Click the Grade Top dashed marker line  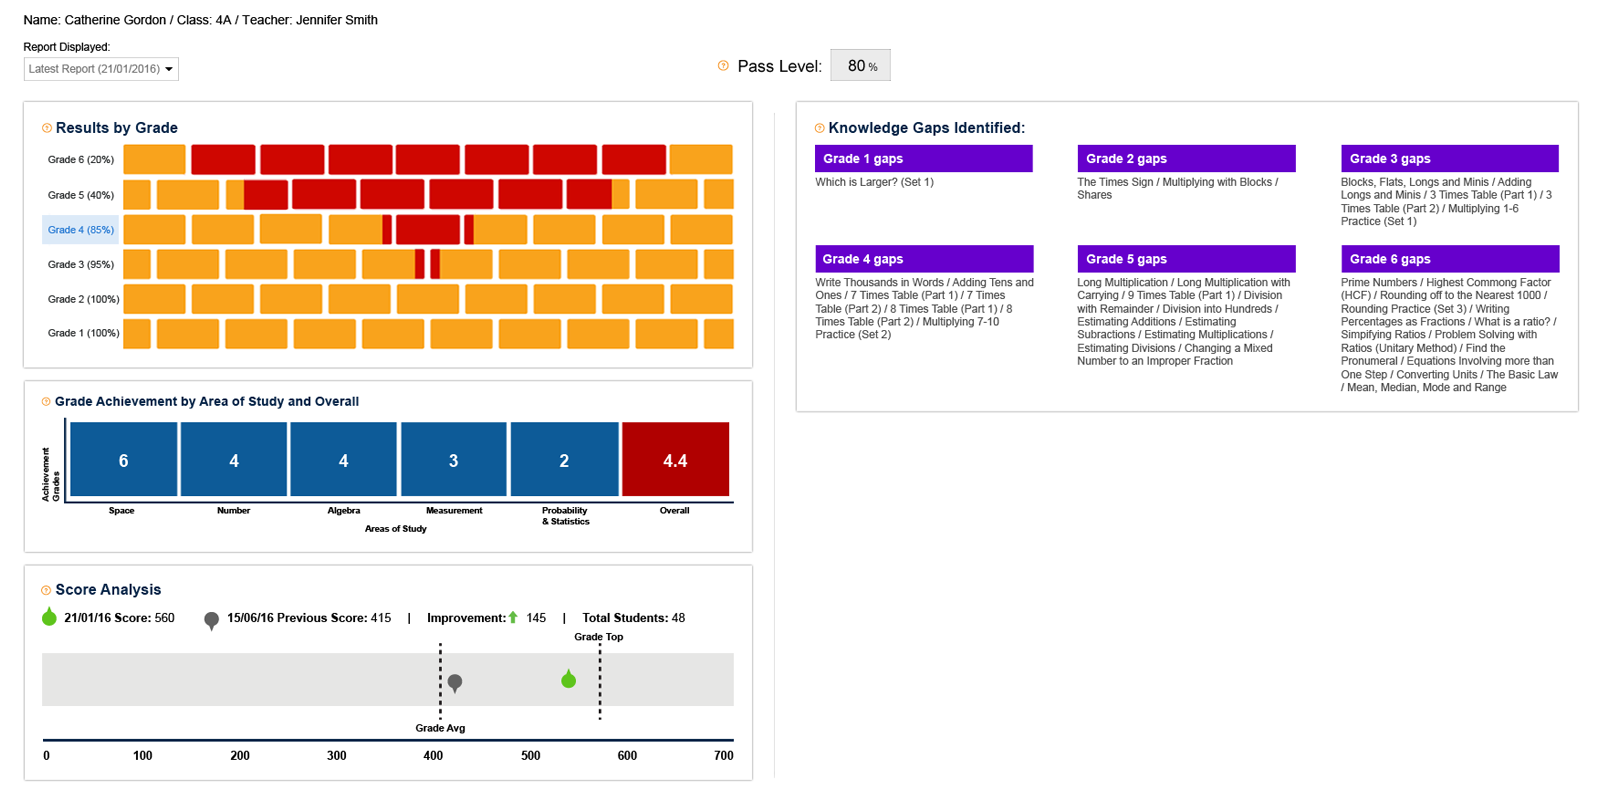(600, 681)
